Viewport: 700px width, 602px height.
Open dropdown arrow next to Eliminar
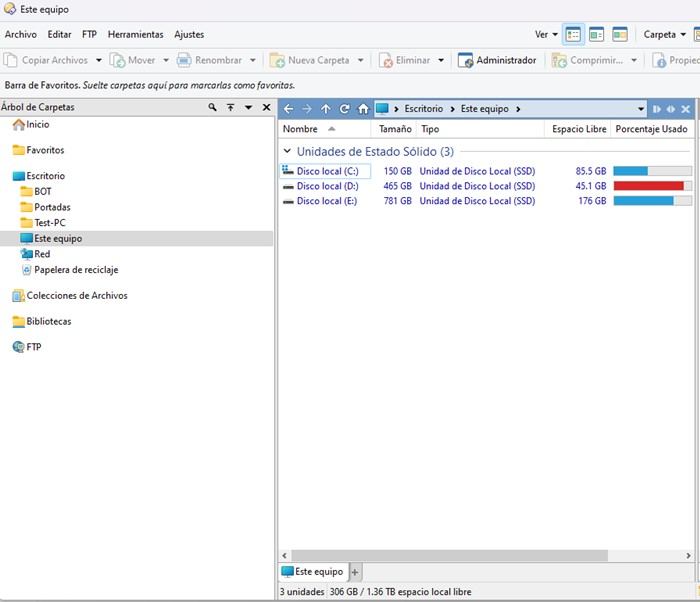(441, 60)
